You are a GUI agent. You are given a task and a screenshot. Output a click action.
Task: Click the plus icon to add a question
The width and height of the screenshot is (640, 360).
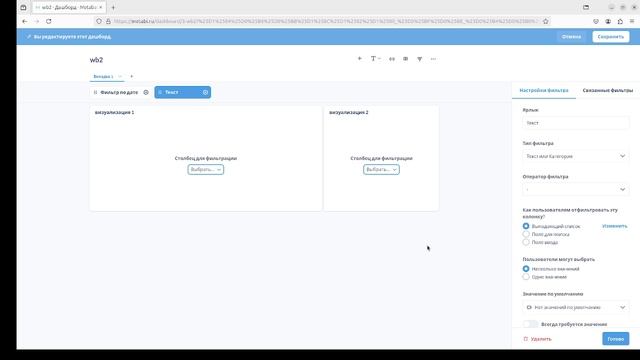pos(360,59)
